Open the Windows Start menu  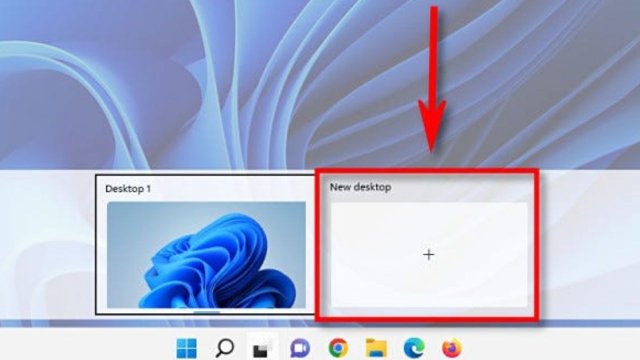coord(187,348)
